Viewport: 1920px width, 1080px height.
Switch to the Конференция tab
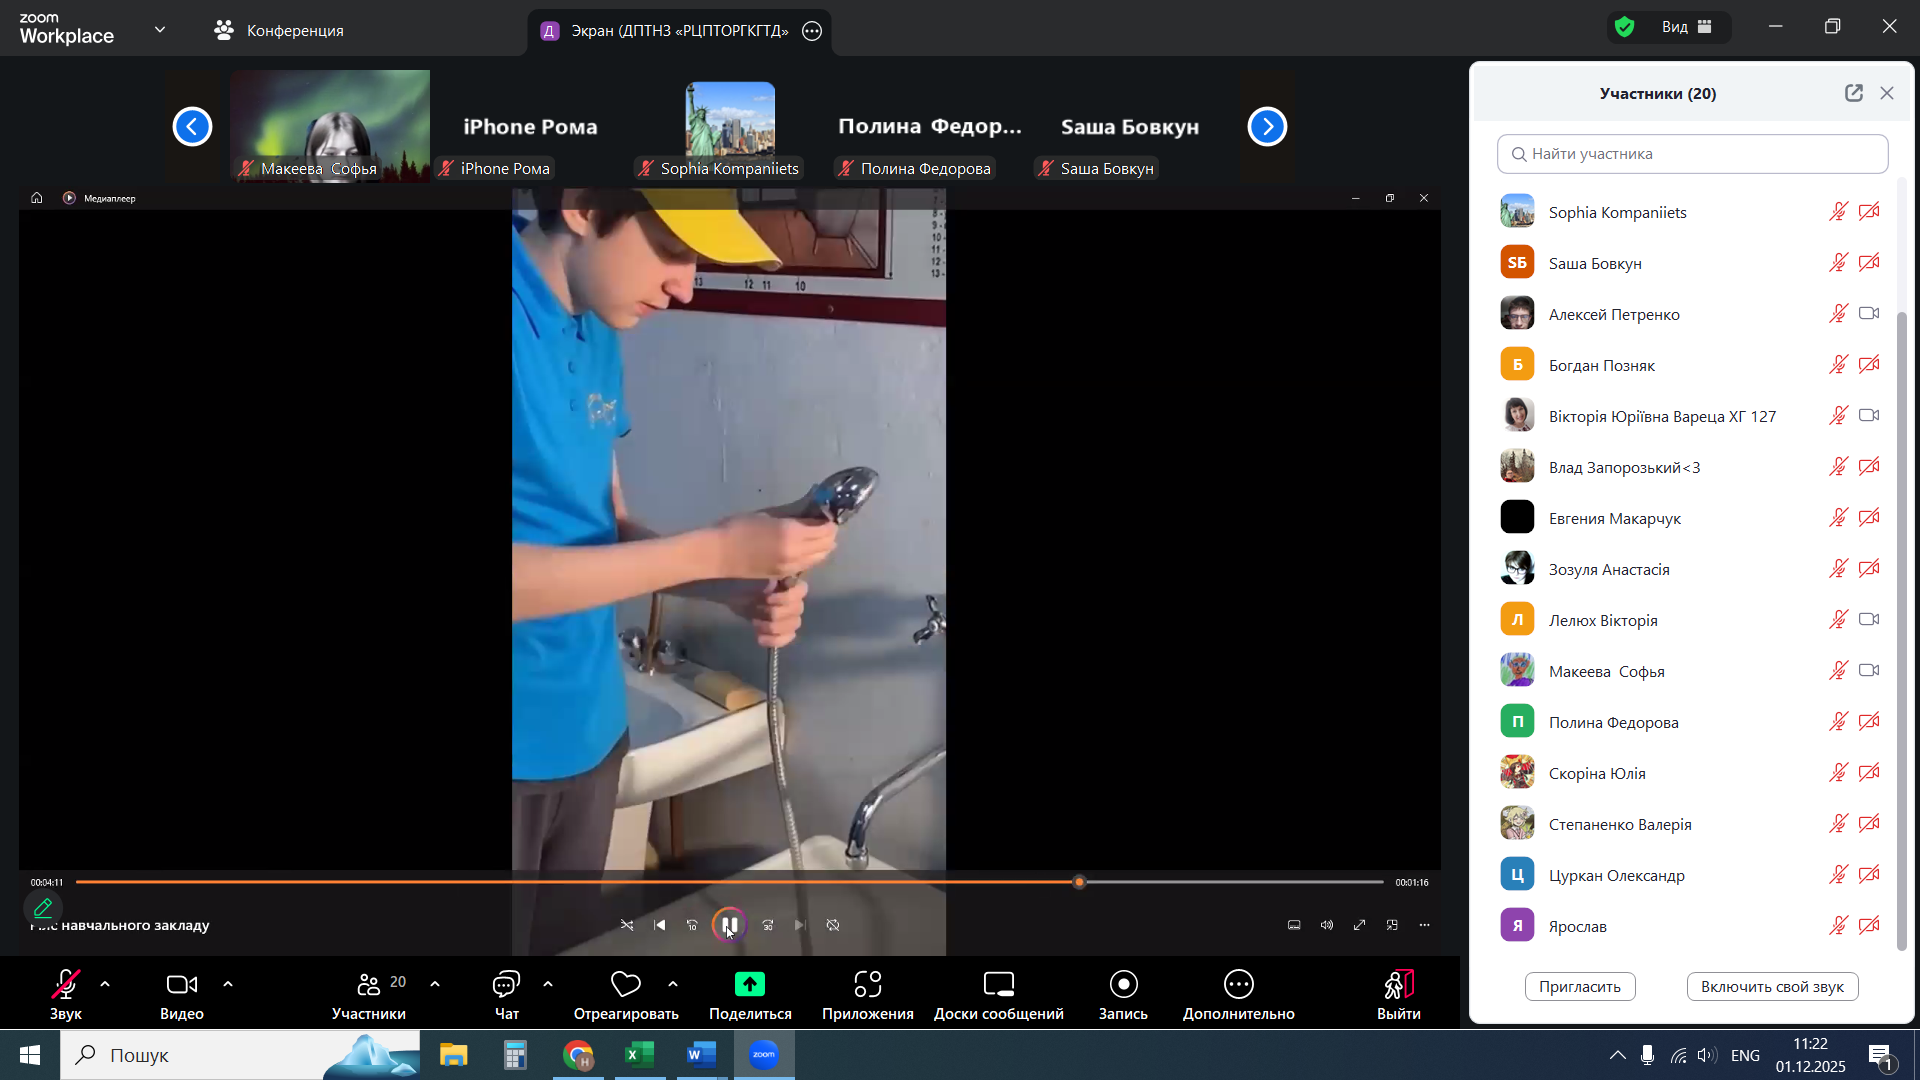[x=279, y=30]
